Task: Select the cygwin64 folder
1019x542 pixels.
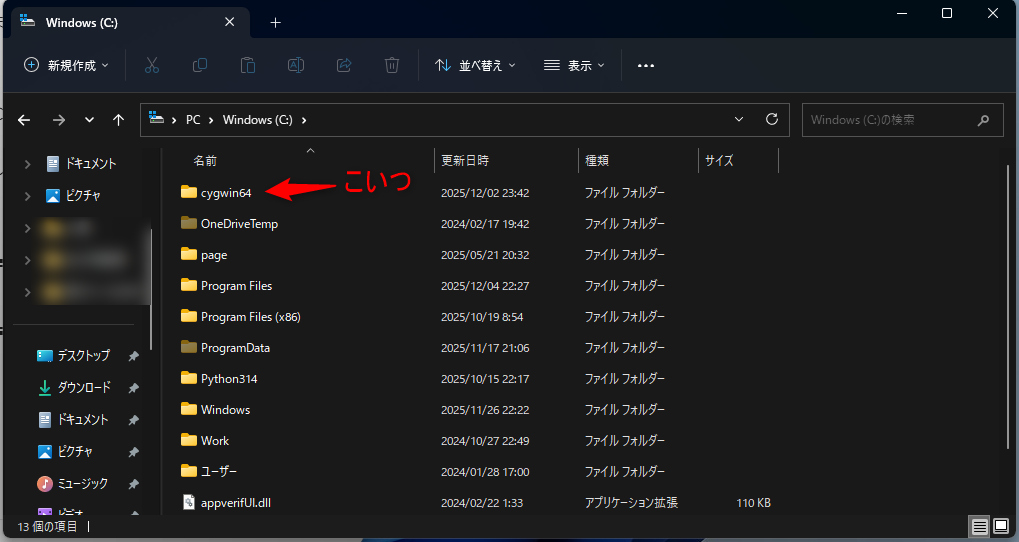Action: (x=225, y=192)
